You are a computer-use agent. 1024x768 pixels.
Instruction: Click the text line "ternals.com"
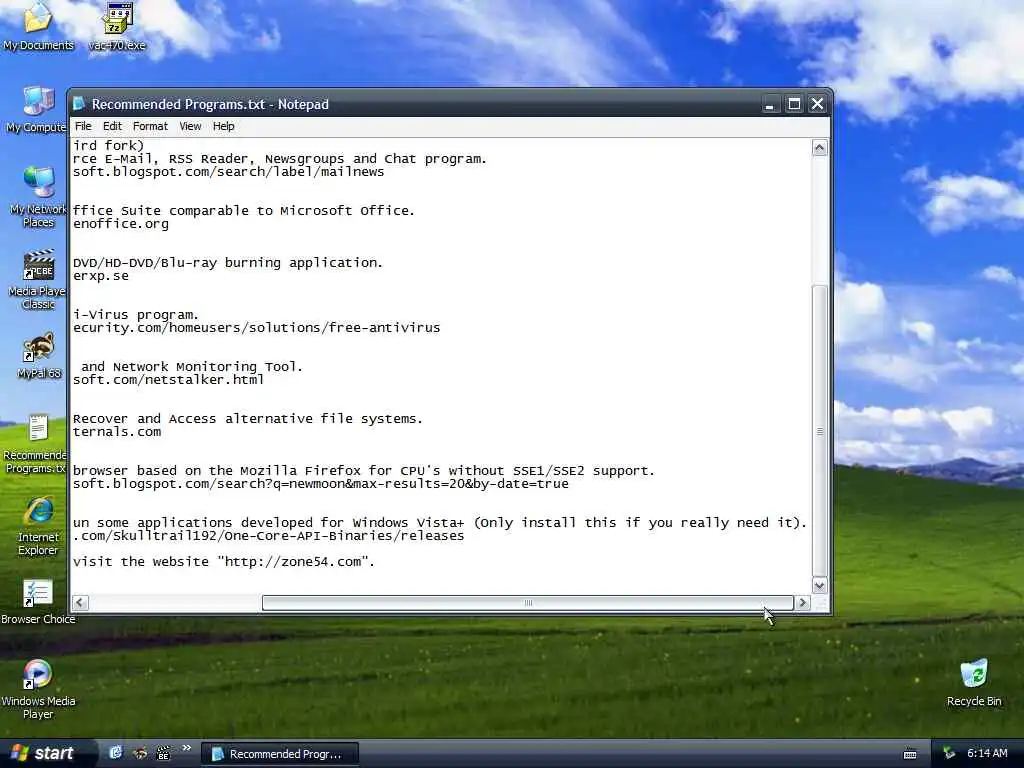[117, 432]
